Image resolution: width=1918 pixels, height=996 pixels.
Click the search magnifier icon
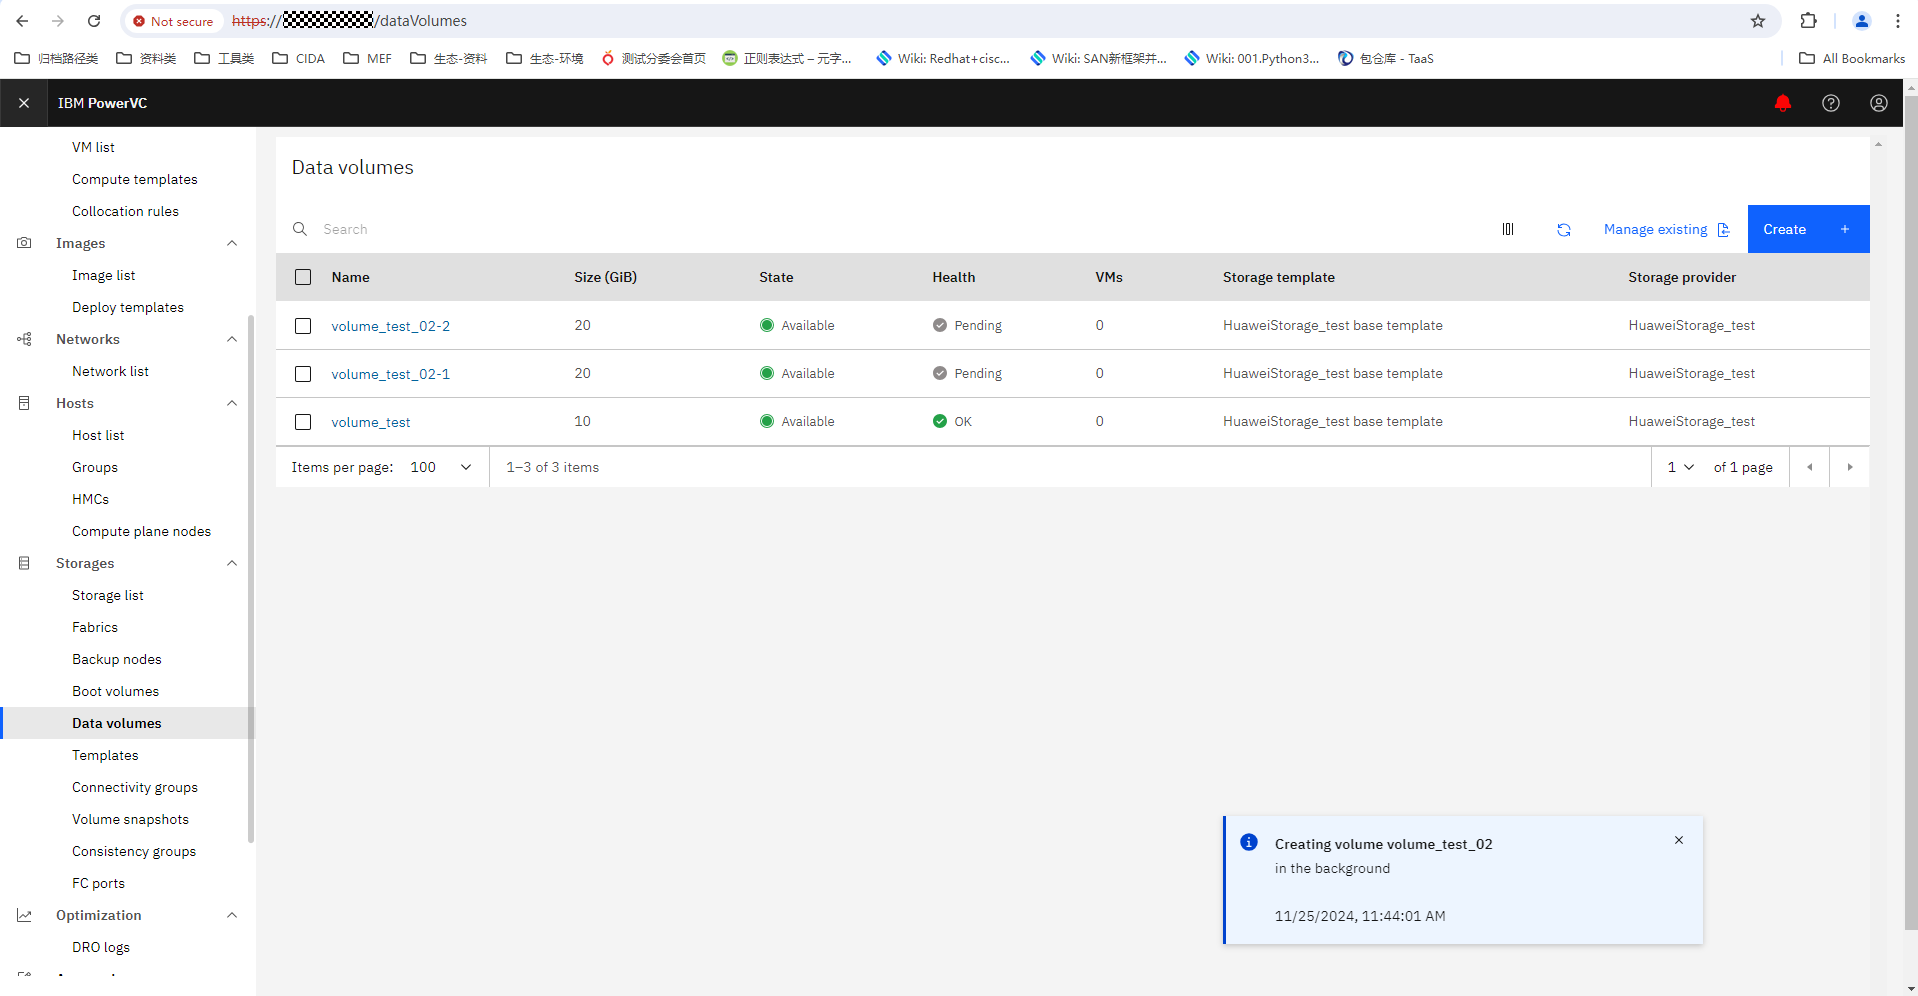point(300,229)
